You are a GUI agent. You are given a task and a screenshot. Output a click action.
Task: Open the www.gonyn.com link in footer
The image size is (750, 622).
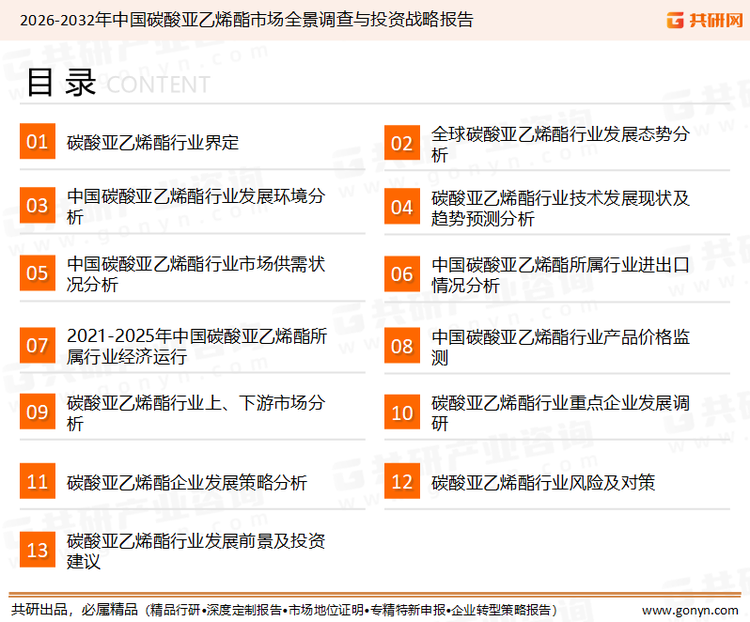point(690,610)
